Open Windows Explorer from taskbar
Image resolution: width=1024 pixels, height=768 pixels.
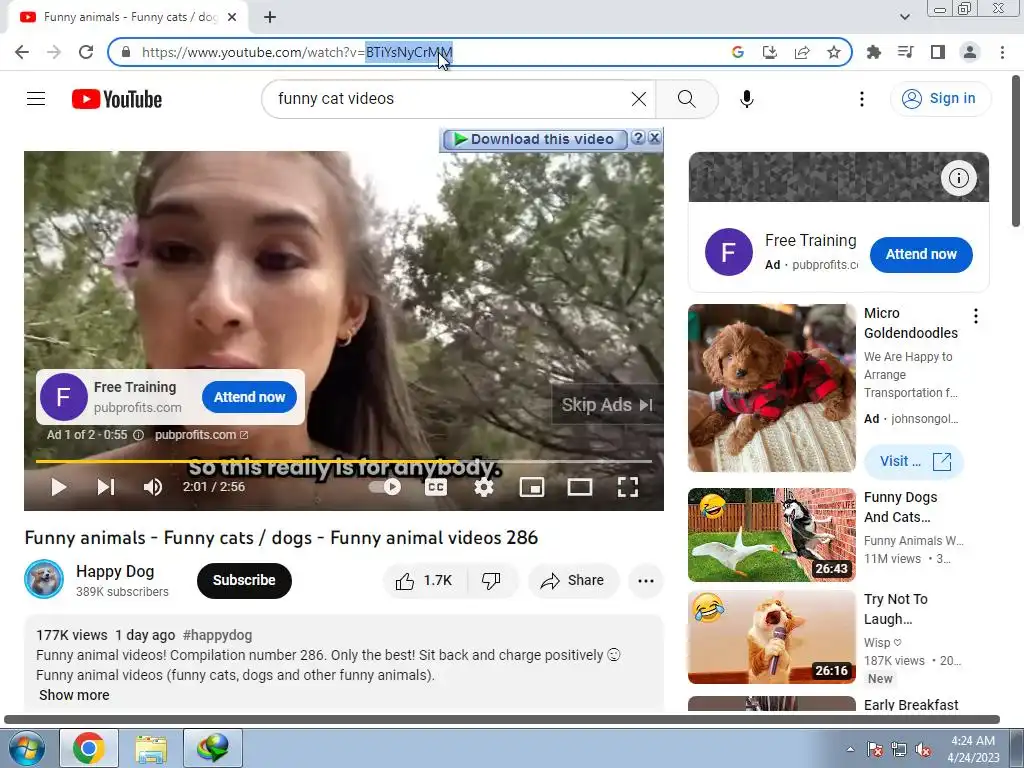pyautogui.click(x=151, y=748)
